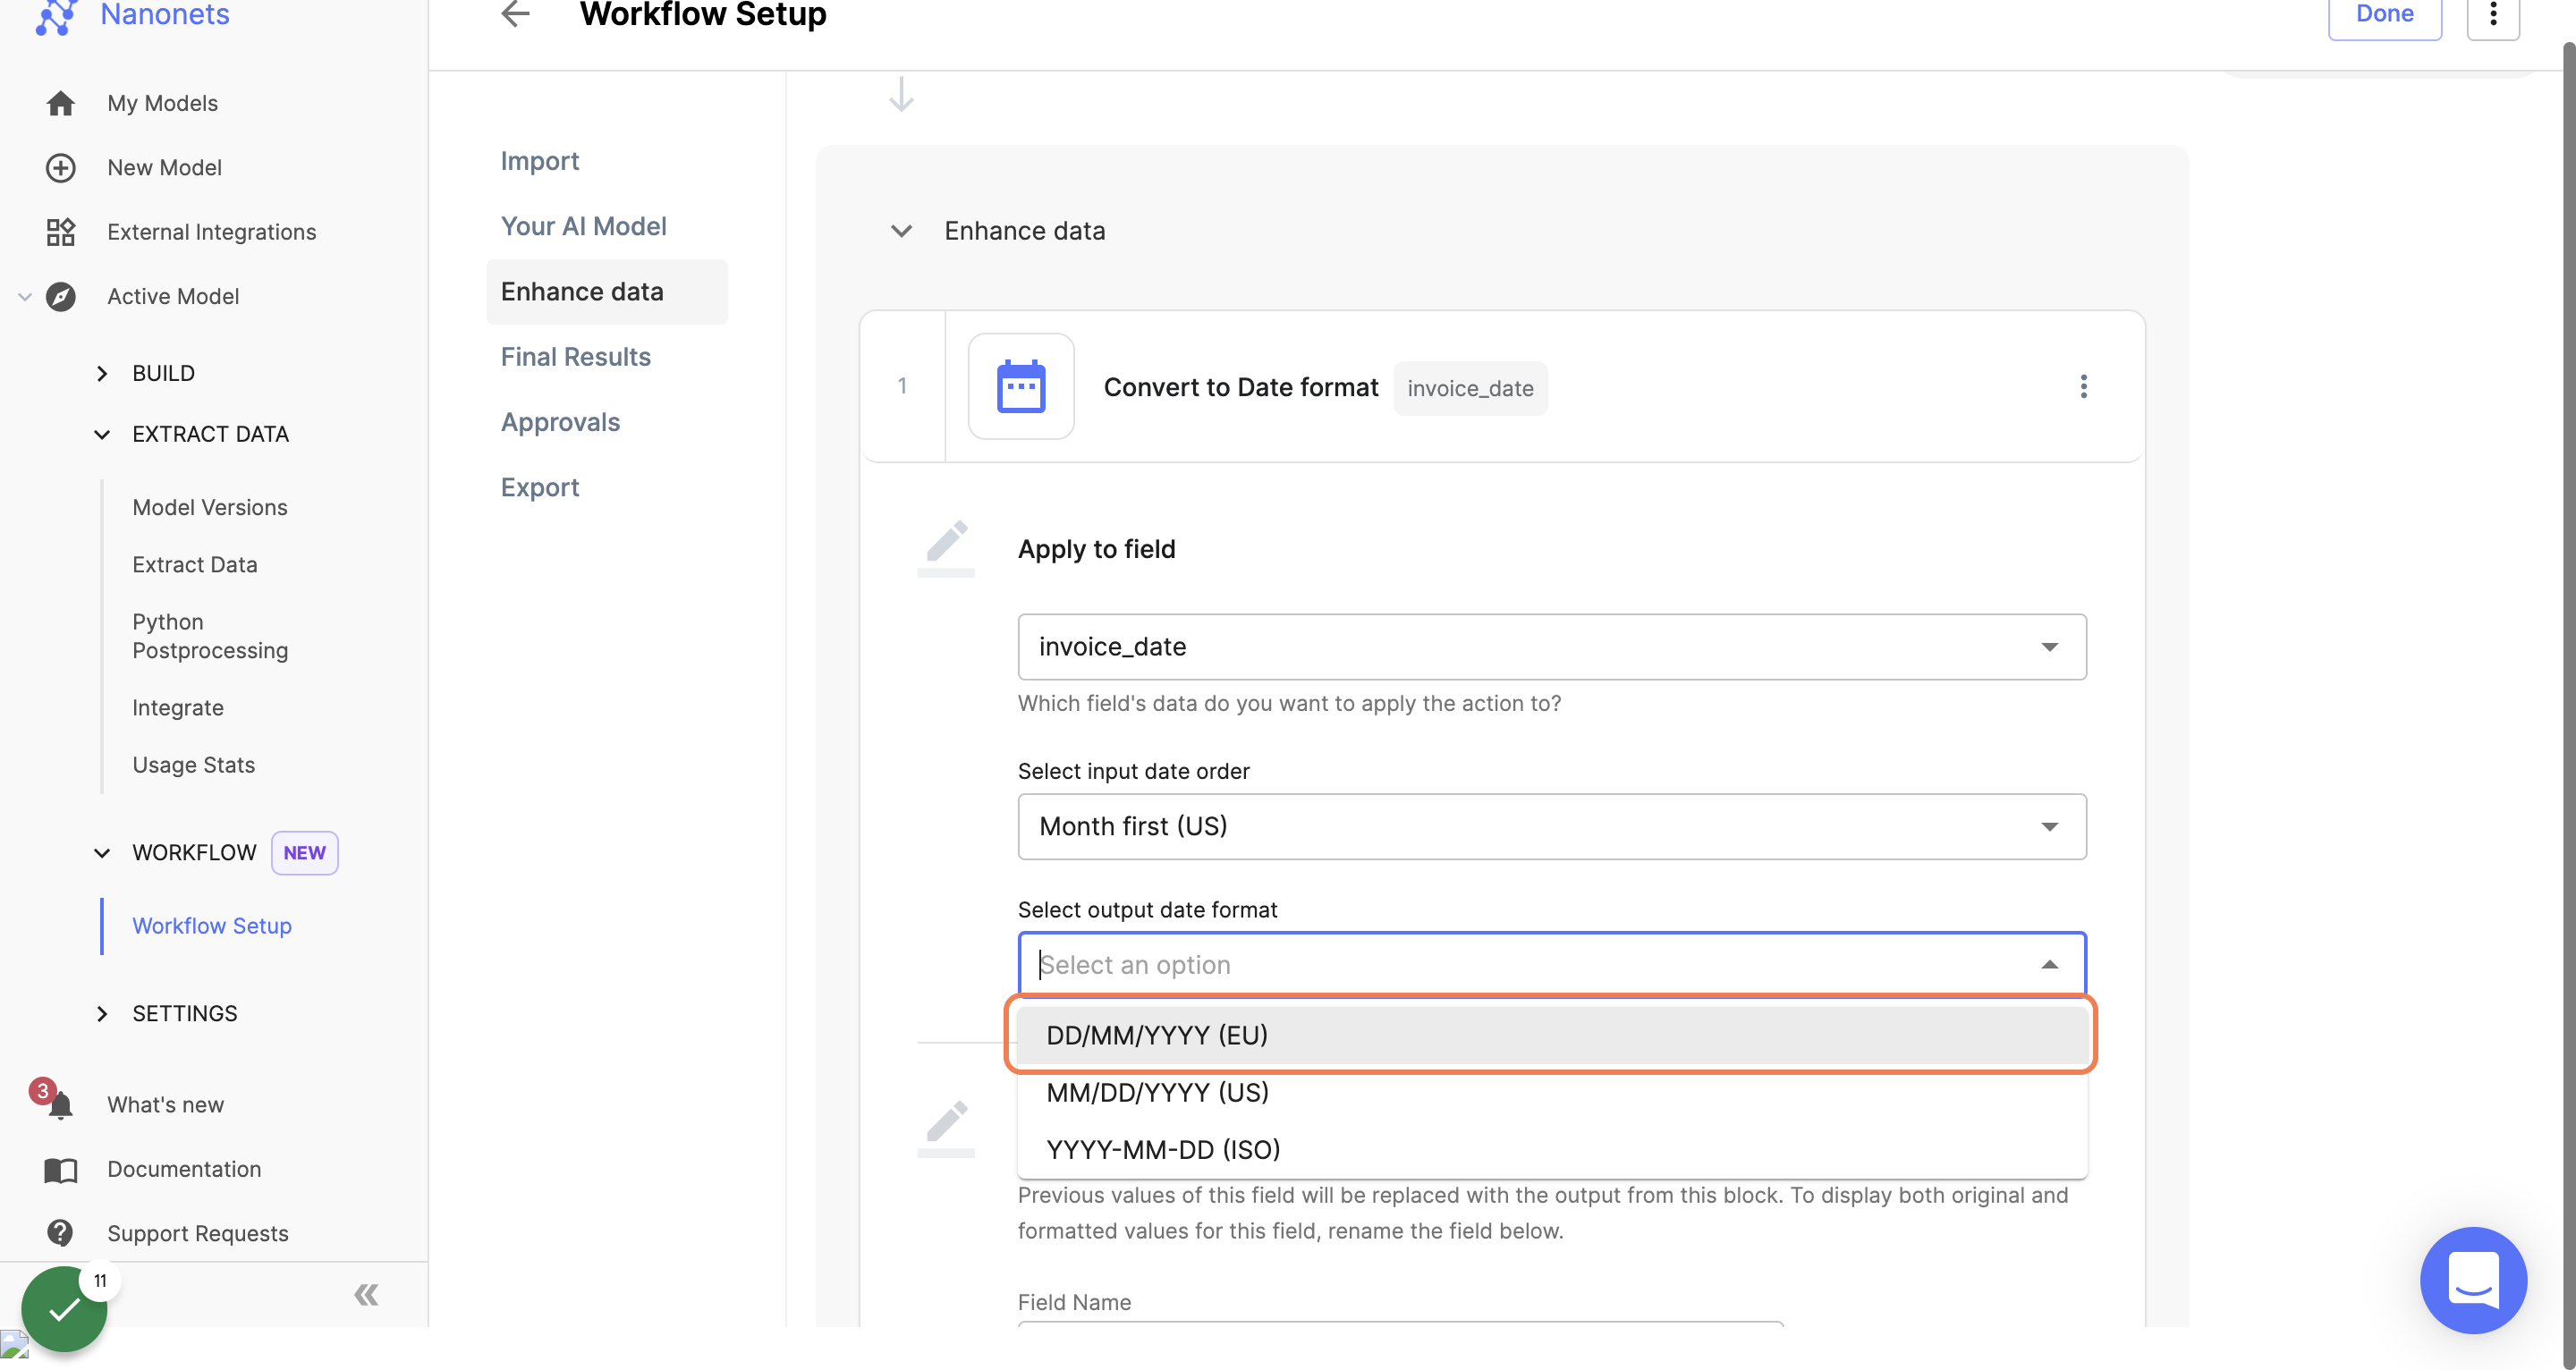Go to the Final Results step

[x=576, y=357]
